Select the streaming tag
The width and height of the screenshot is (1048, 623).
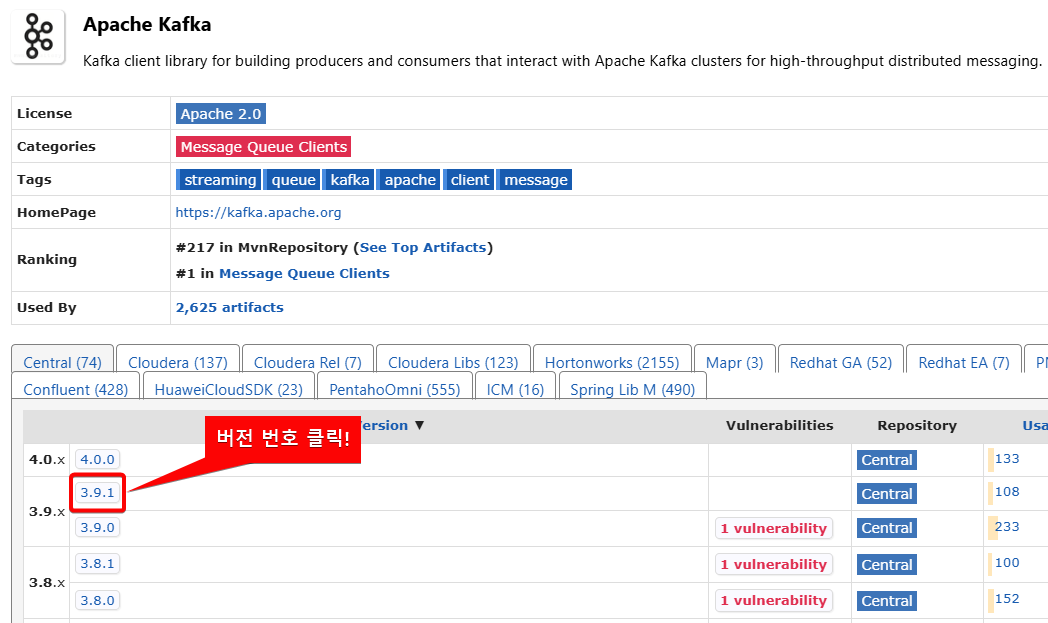tap(219, 180)
